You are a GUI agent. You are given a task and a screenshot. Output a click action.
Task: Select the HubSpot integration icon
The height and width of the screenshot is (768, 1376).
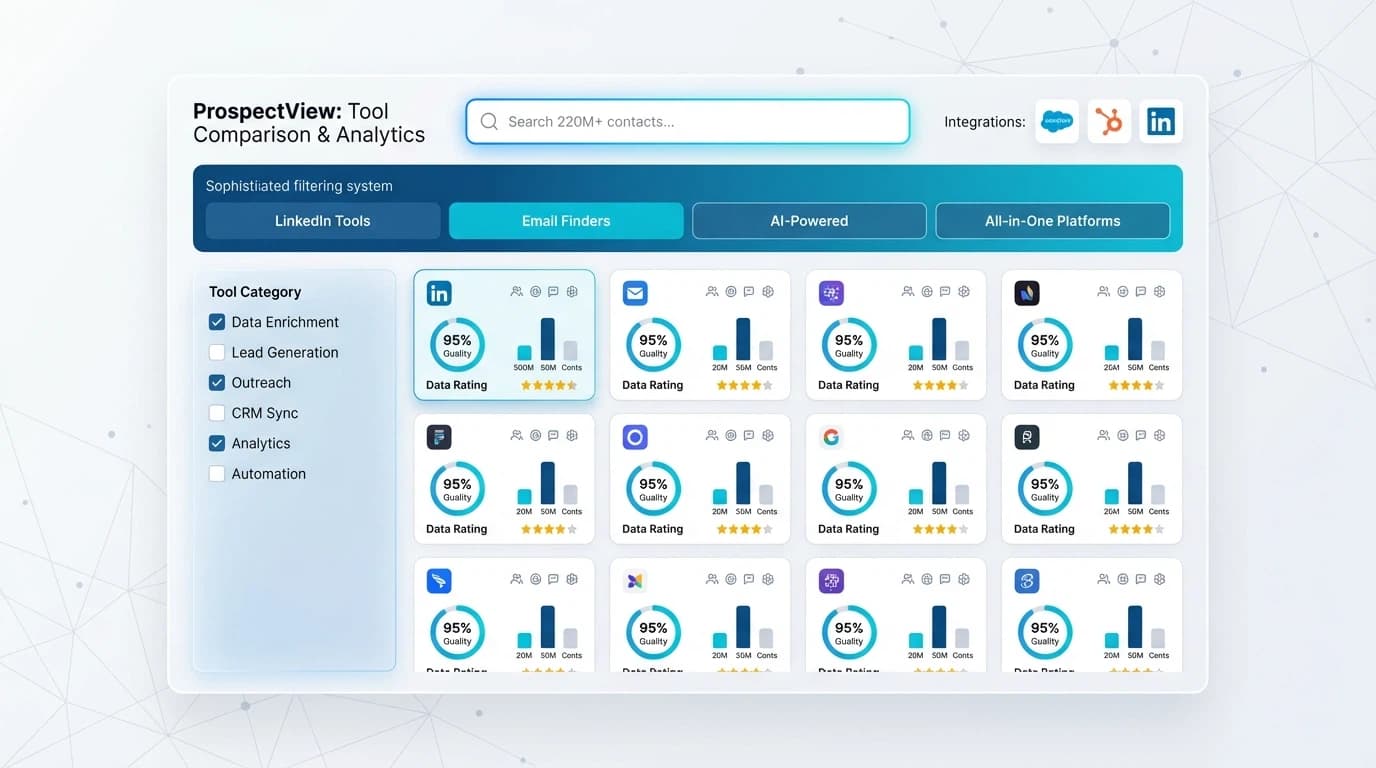click(x=1109, y=121)
